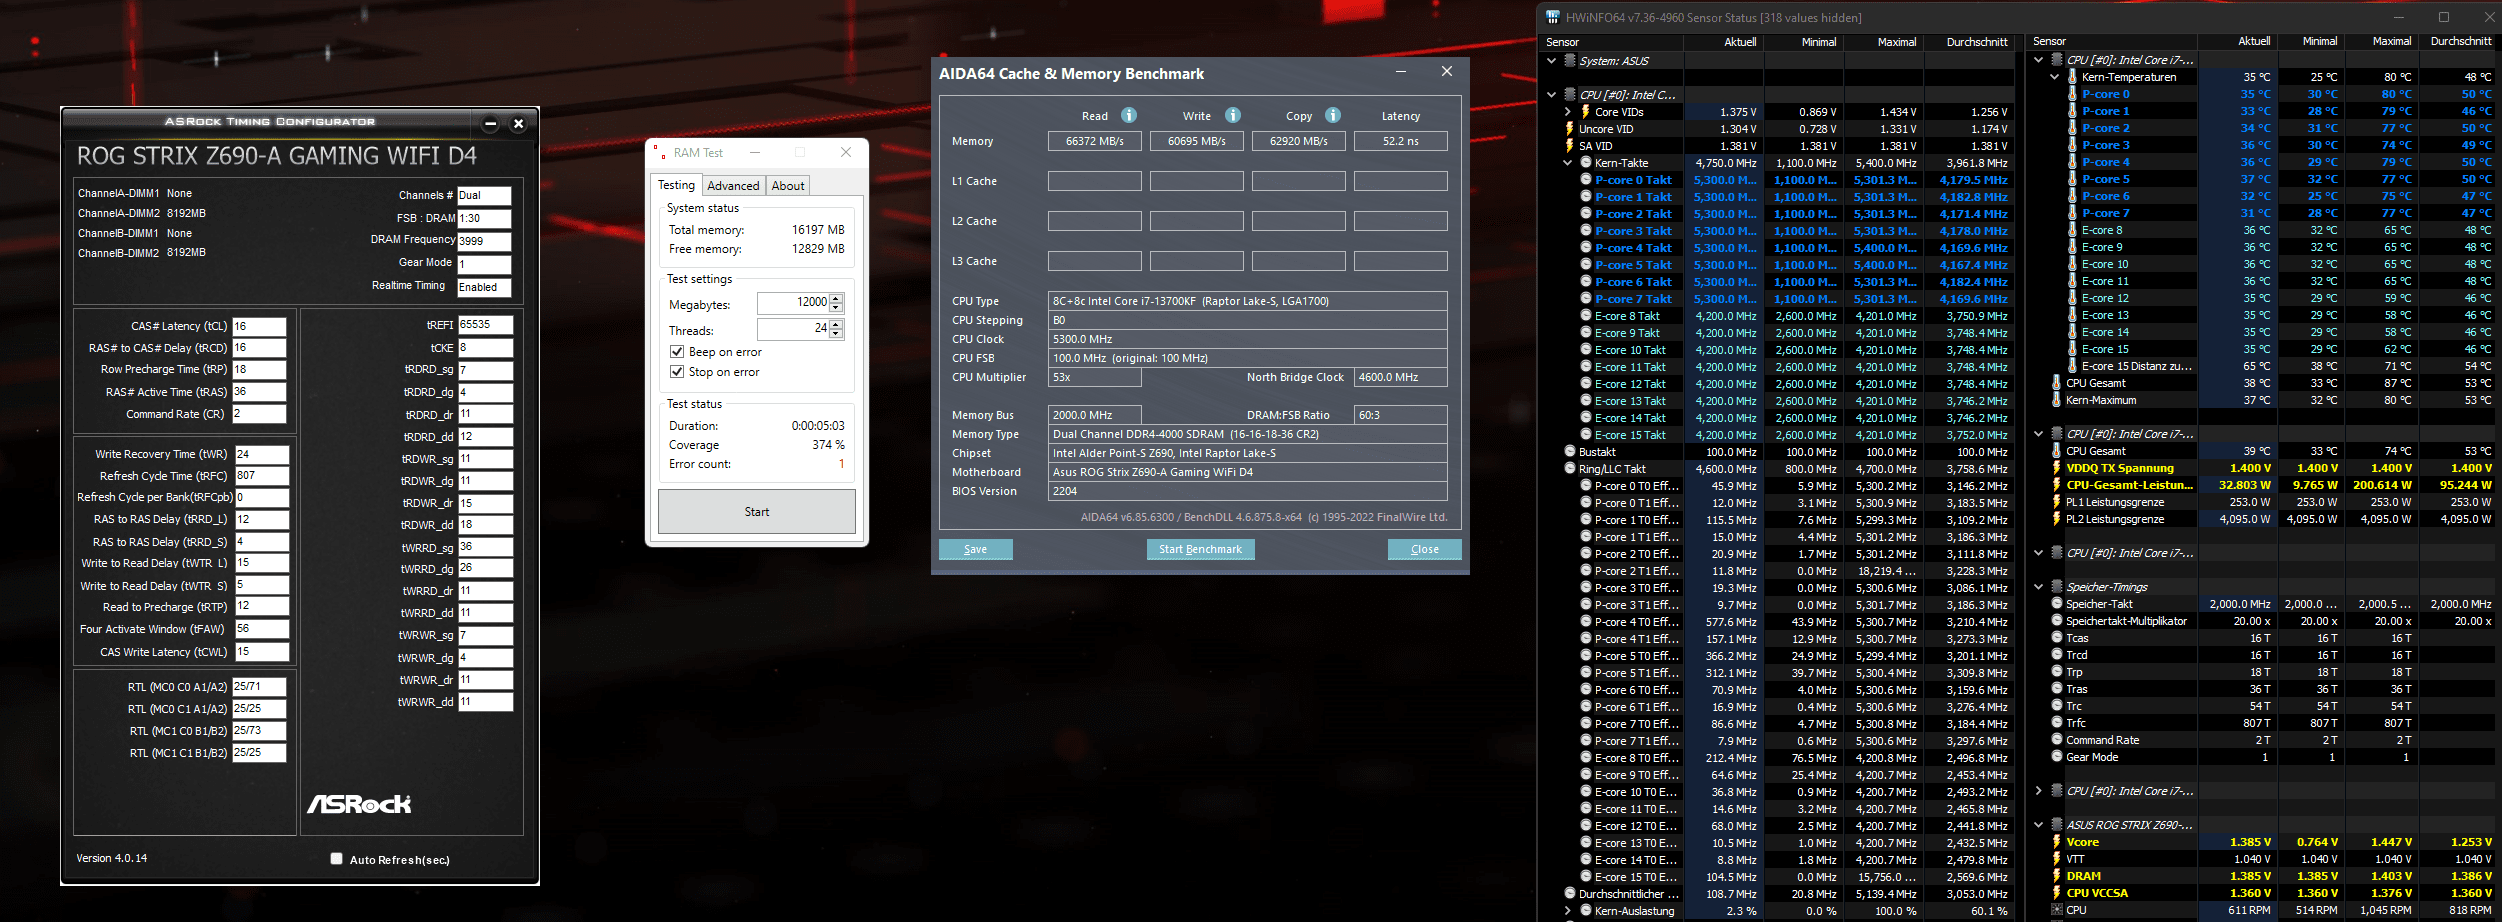The height and width of the screenshot is (922, 2502).
Task: Collapse the ASUS ROG STRIX Z690 sensor group
Action: pyautogui.click(x=2039, y=825)
